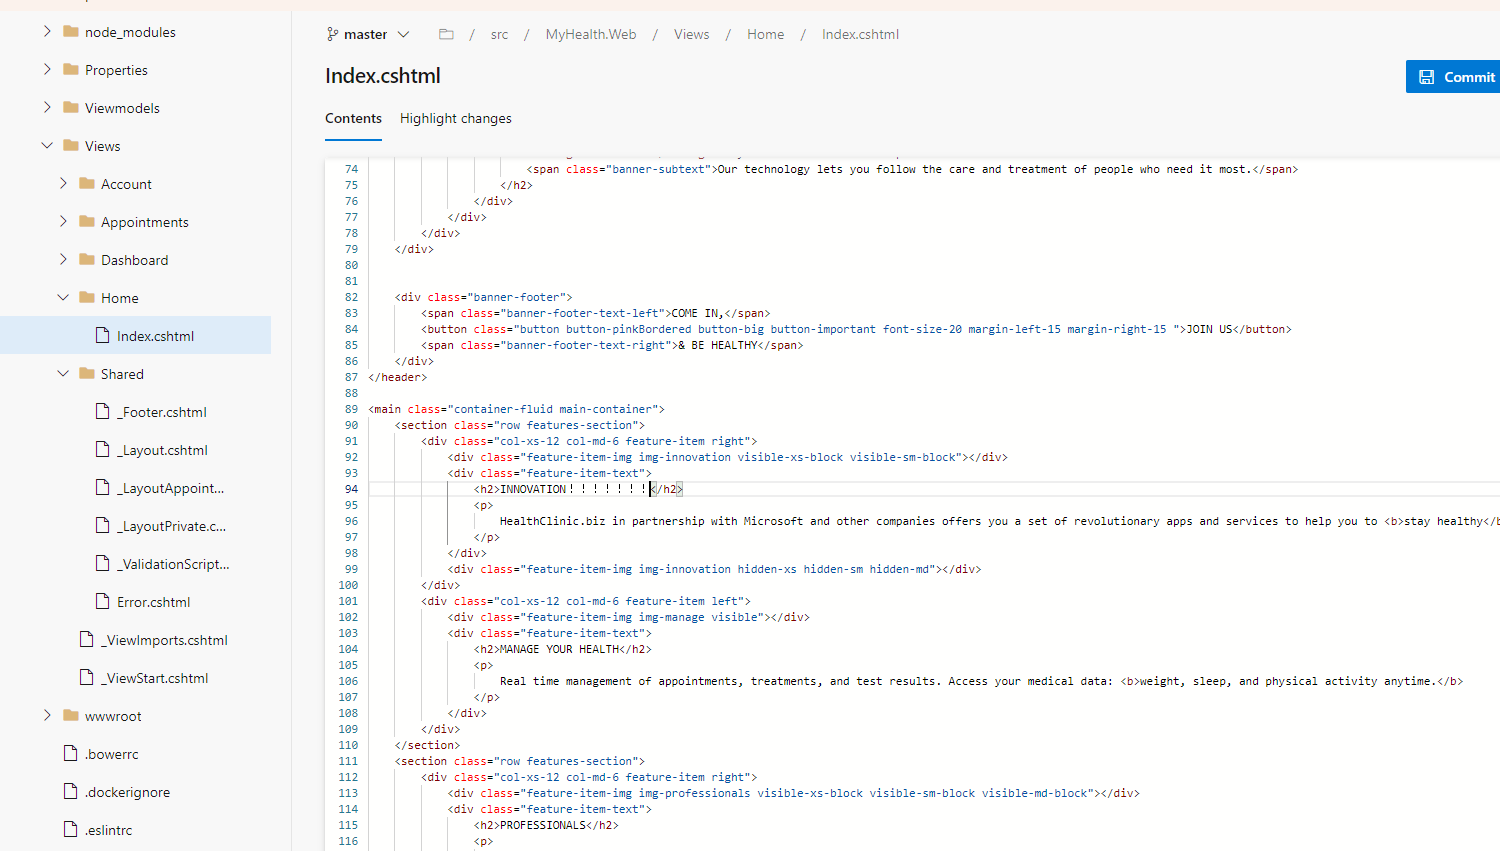Click the _Footer.cshtml file icon
Viewport: 1500px width, 851px height.
point(102,411)
